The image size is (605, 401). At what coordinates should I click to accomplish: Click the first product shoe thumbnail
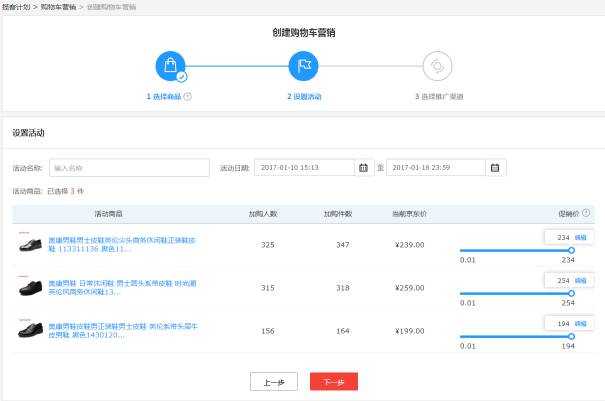pyautogui.click(x=31, y=244)
